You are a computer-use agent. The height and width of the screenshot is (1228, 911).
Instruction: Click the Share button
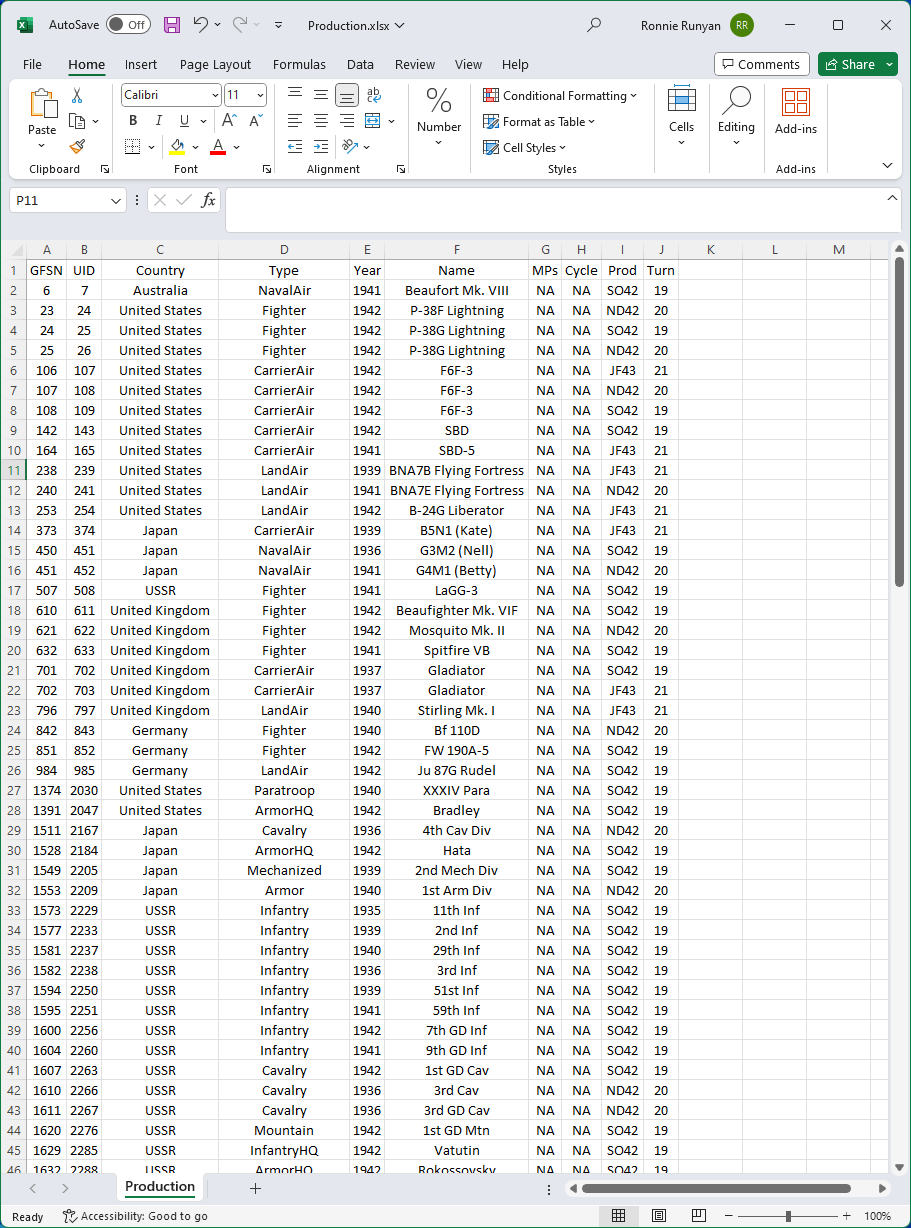coord(850,64)
